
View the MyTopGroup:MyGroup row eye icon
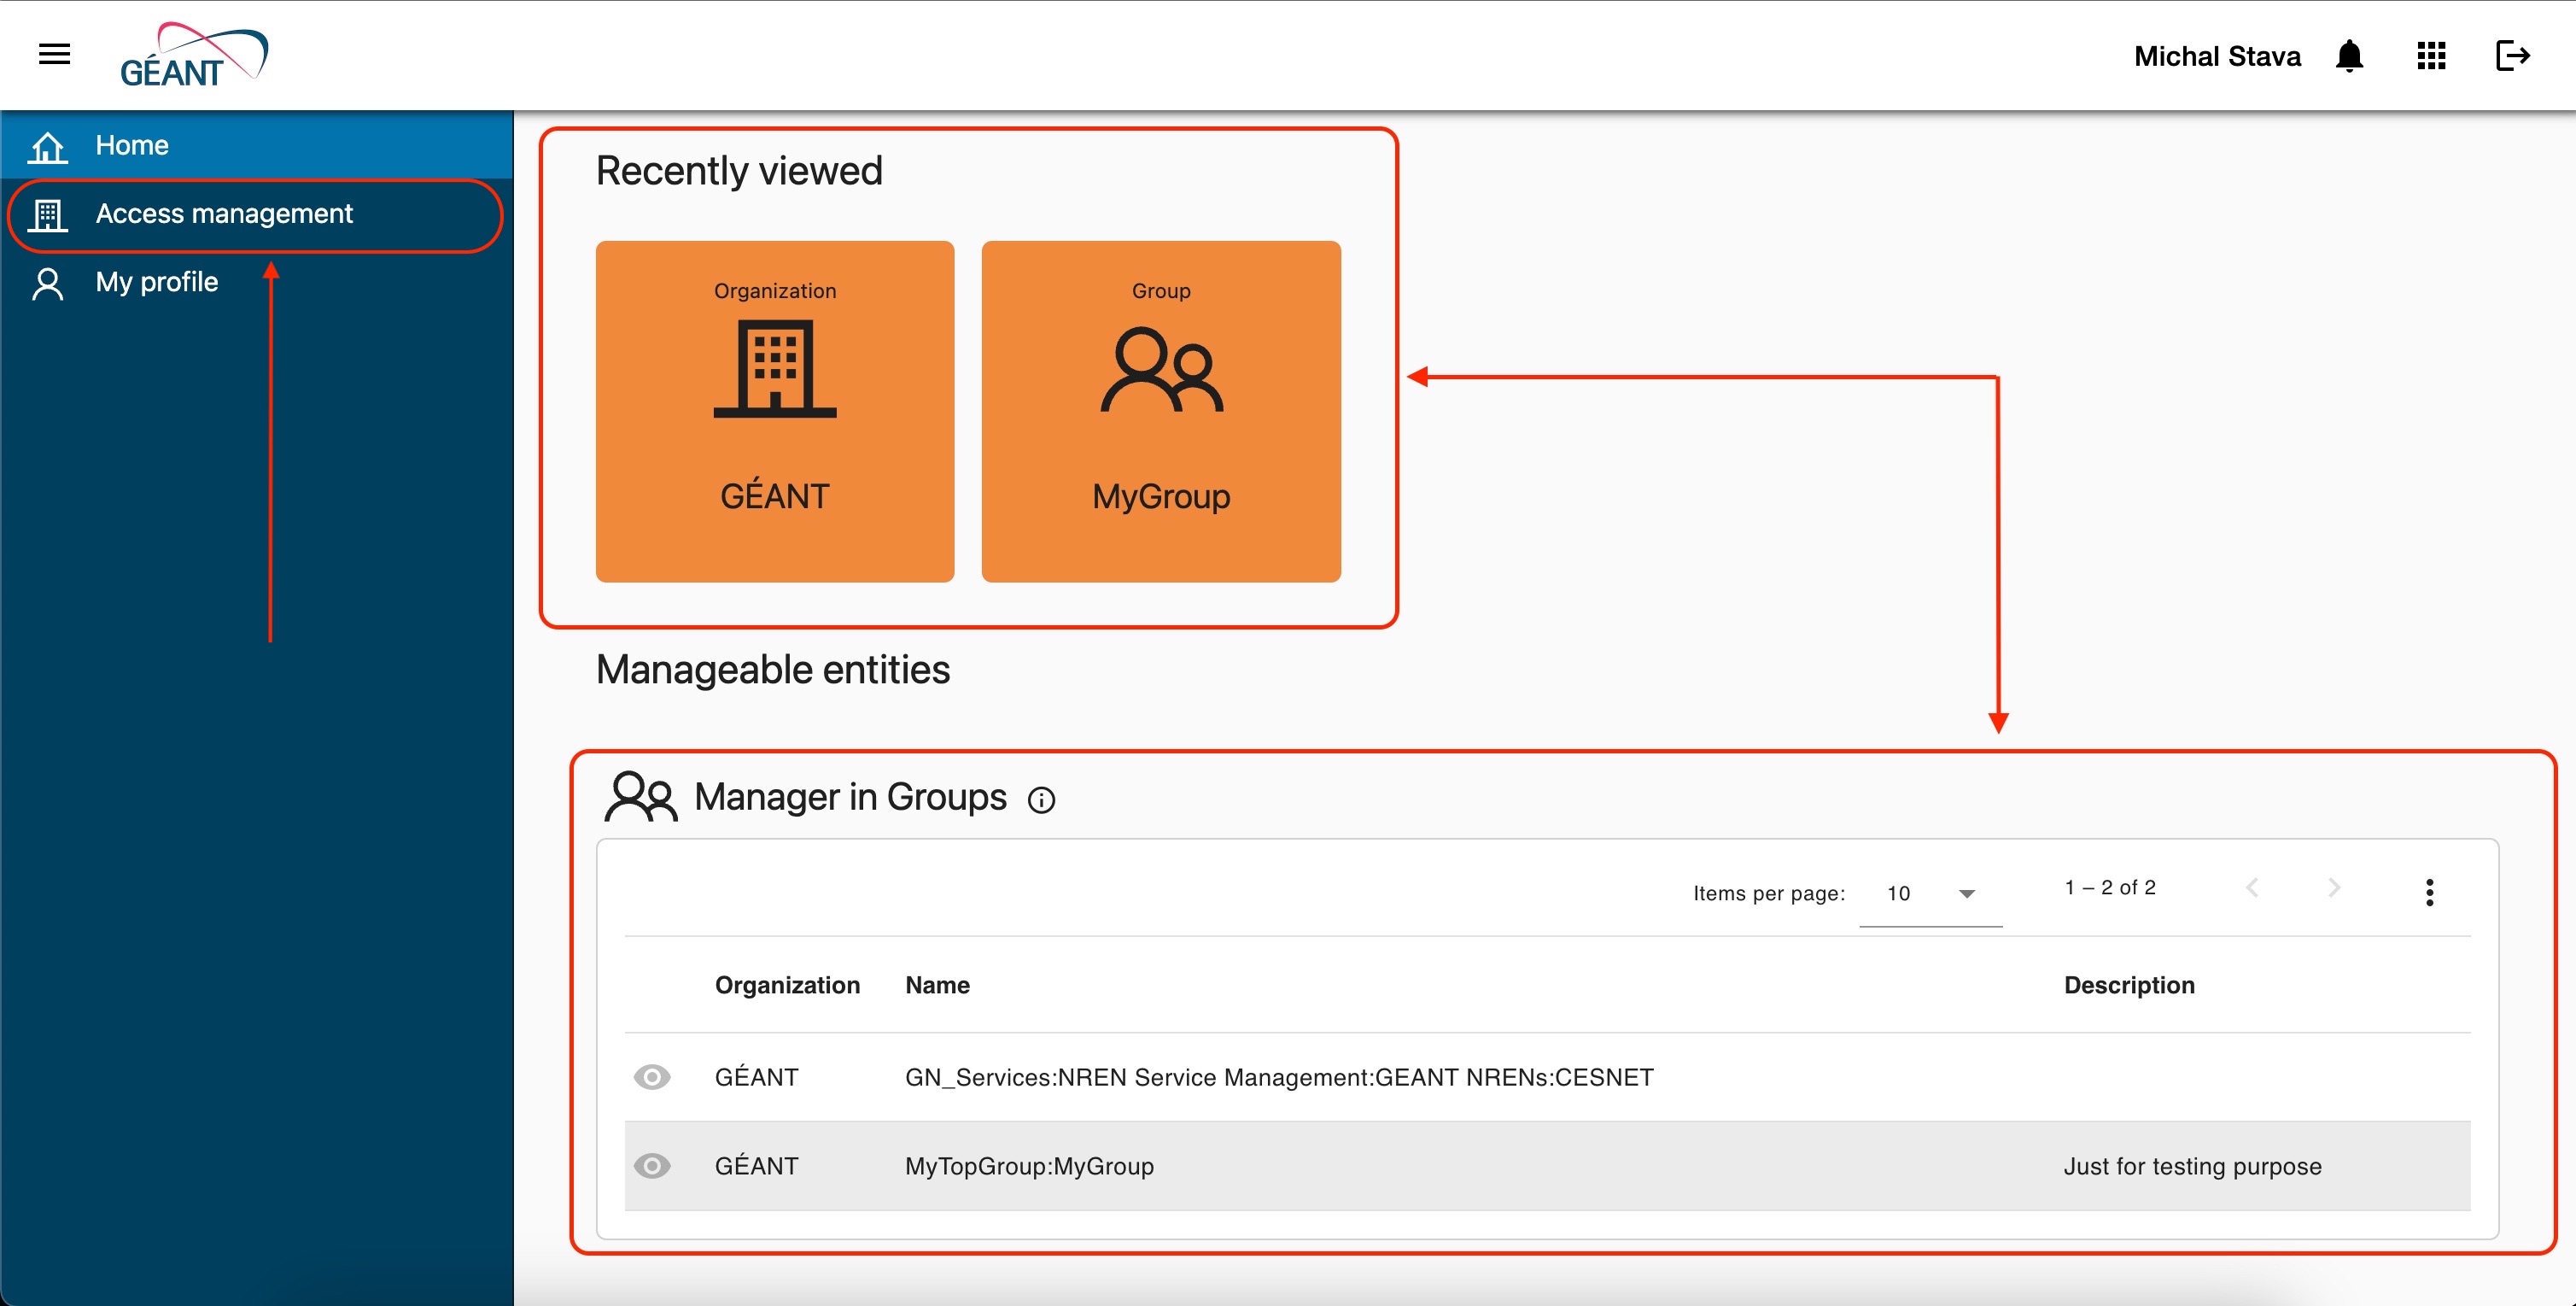pos(652,1166)
